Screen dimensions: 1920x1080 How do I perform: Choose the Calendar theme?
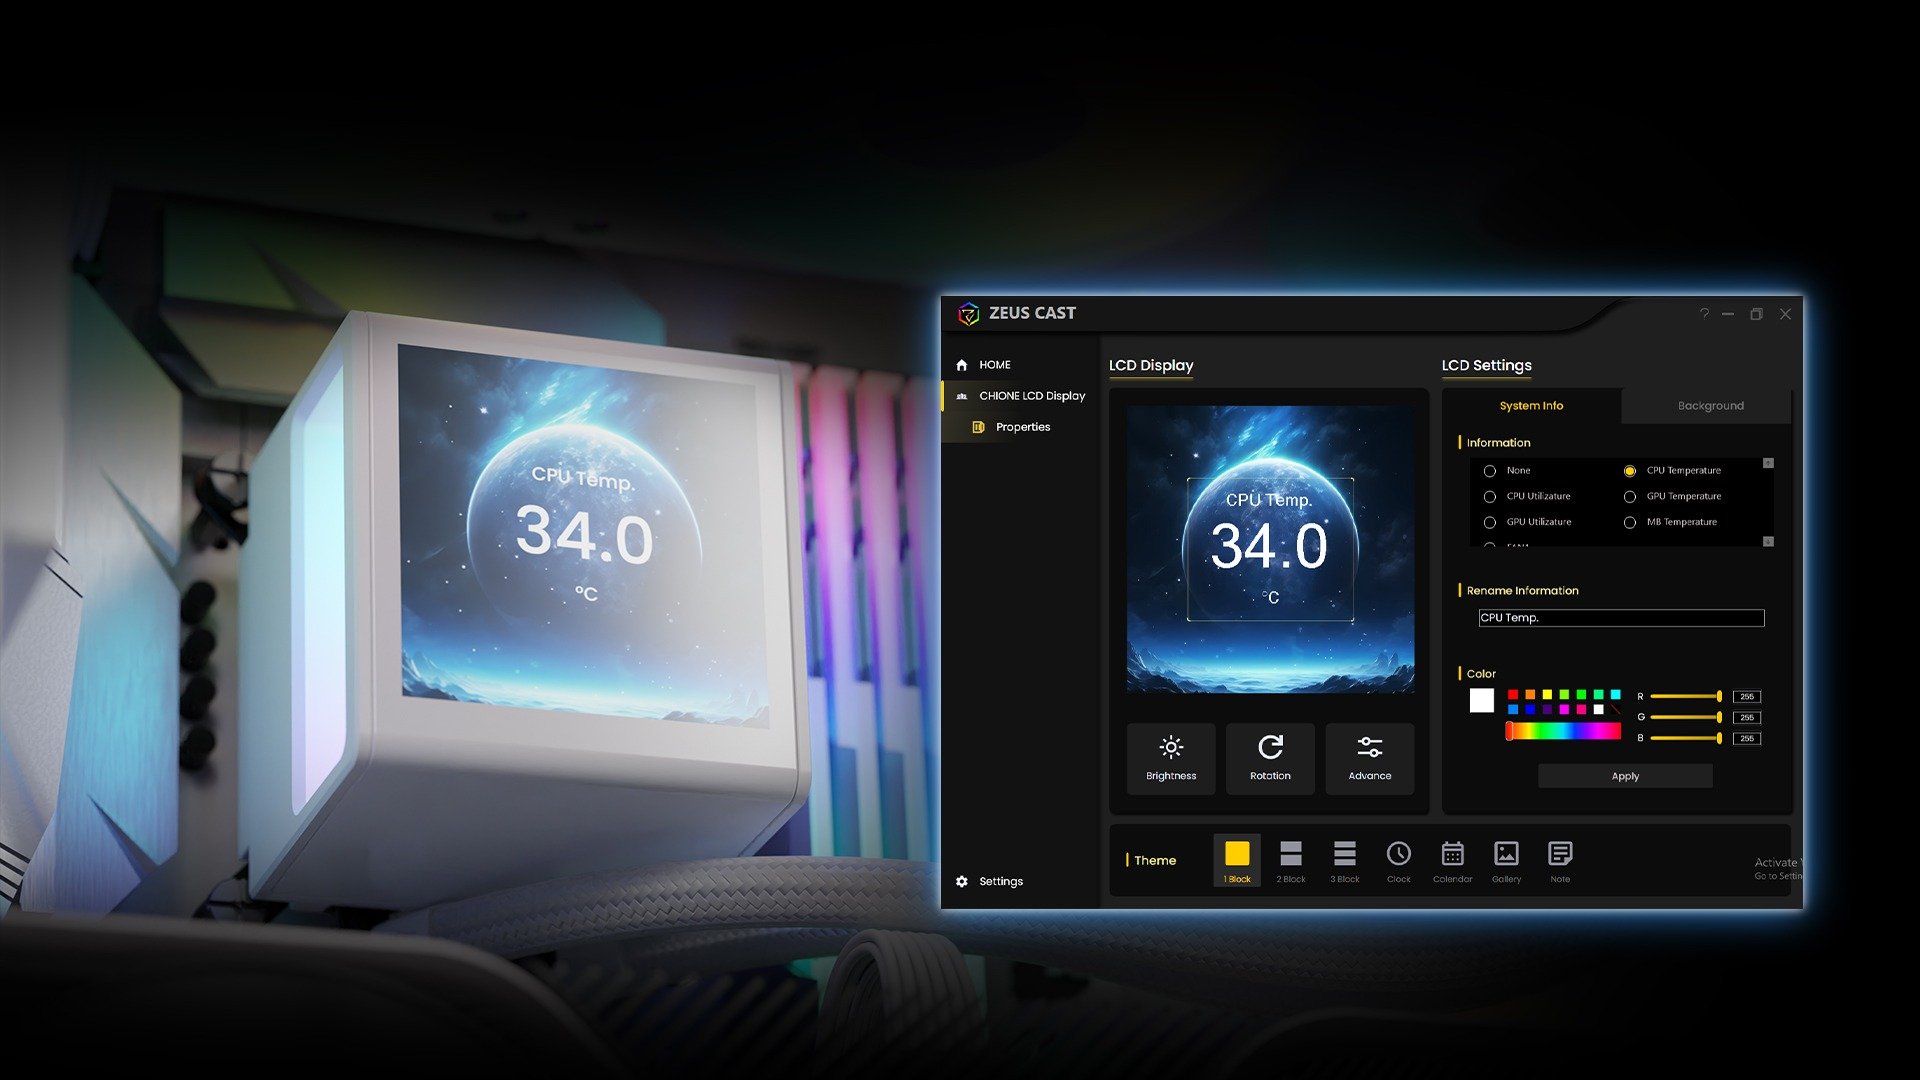click(x=1452, y=860)
